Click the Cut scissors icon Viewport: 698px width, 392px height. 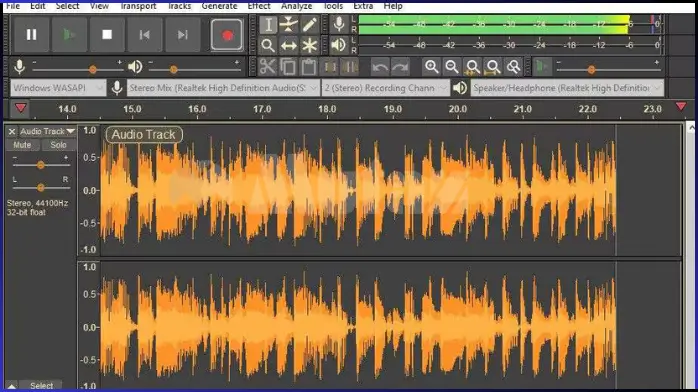[268, 67]
